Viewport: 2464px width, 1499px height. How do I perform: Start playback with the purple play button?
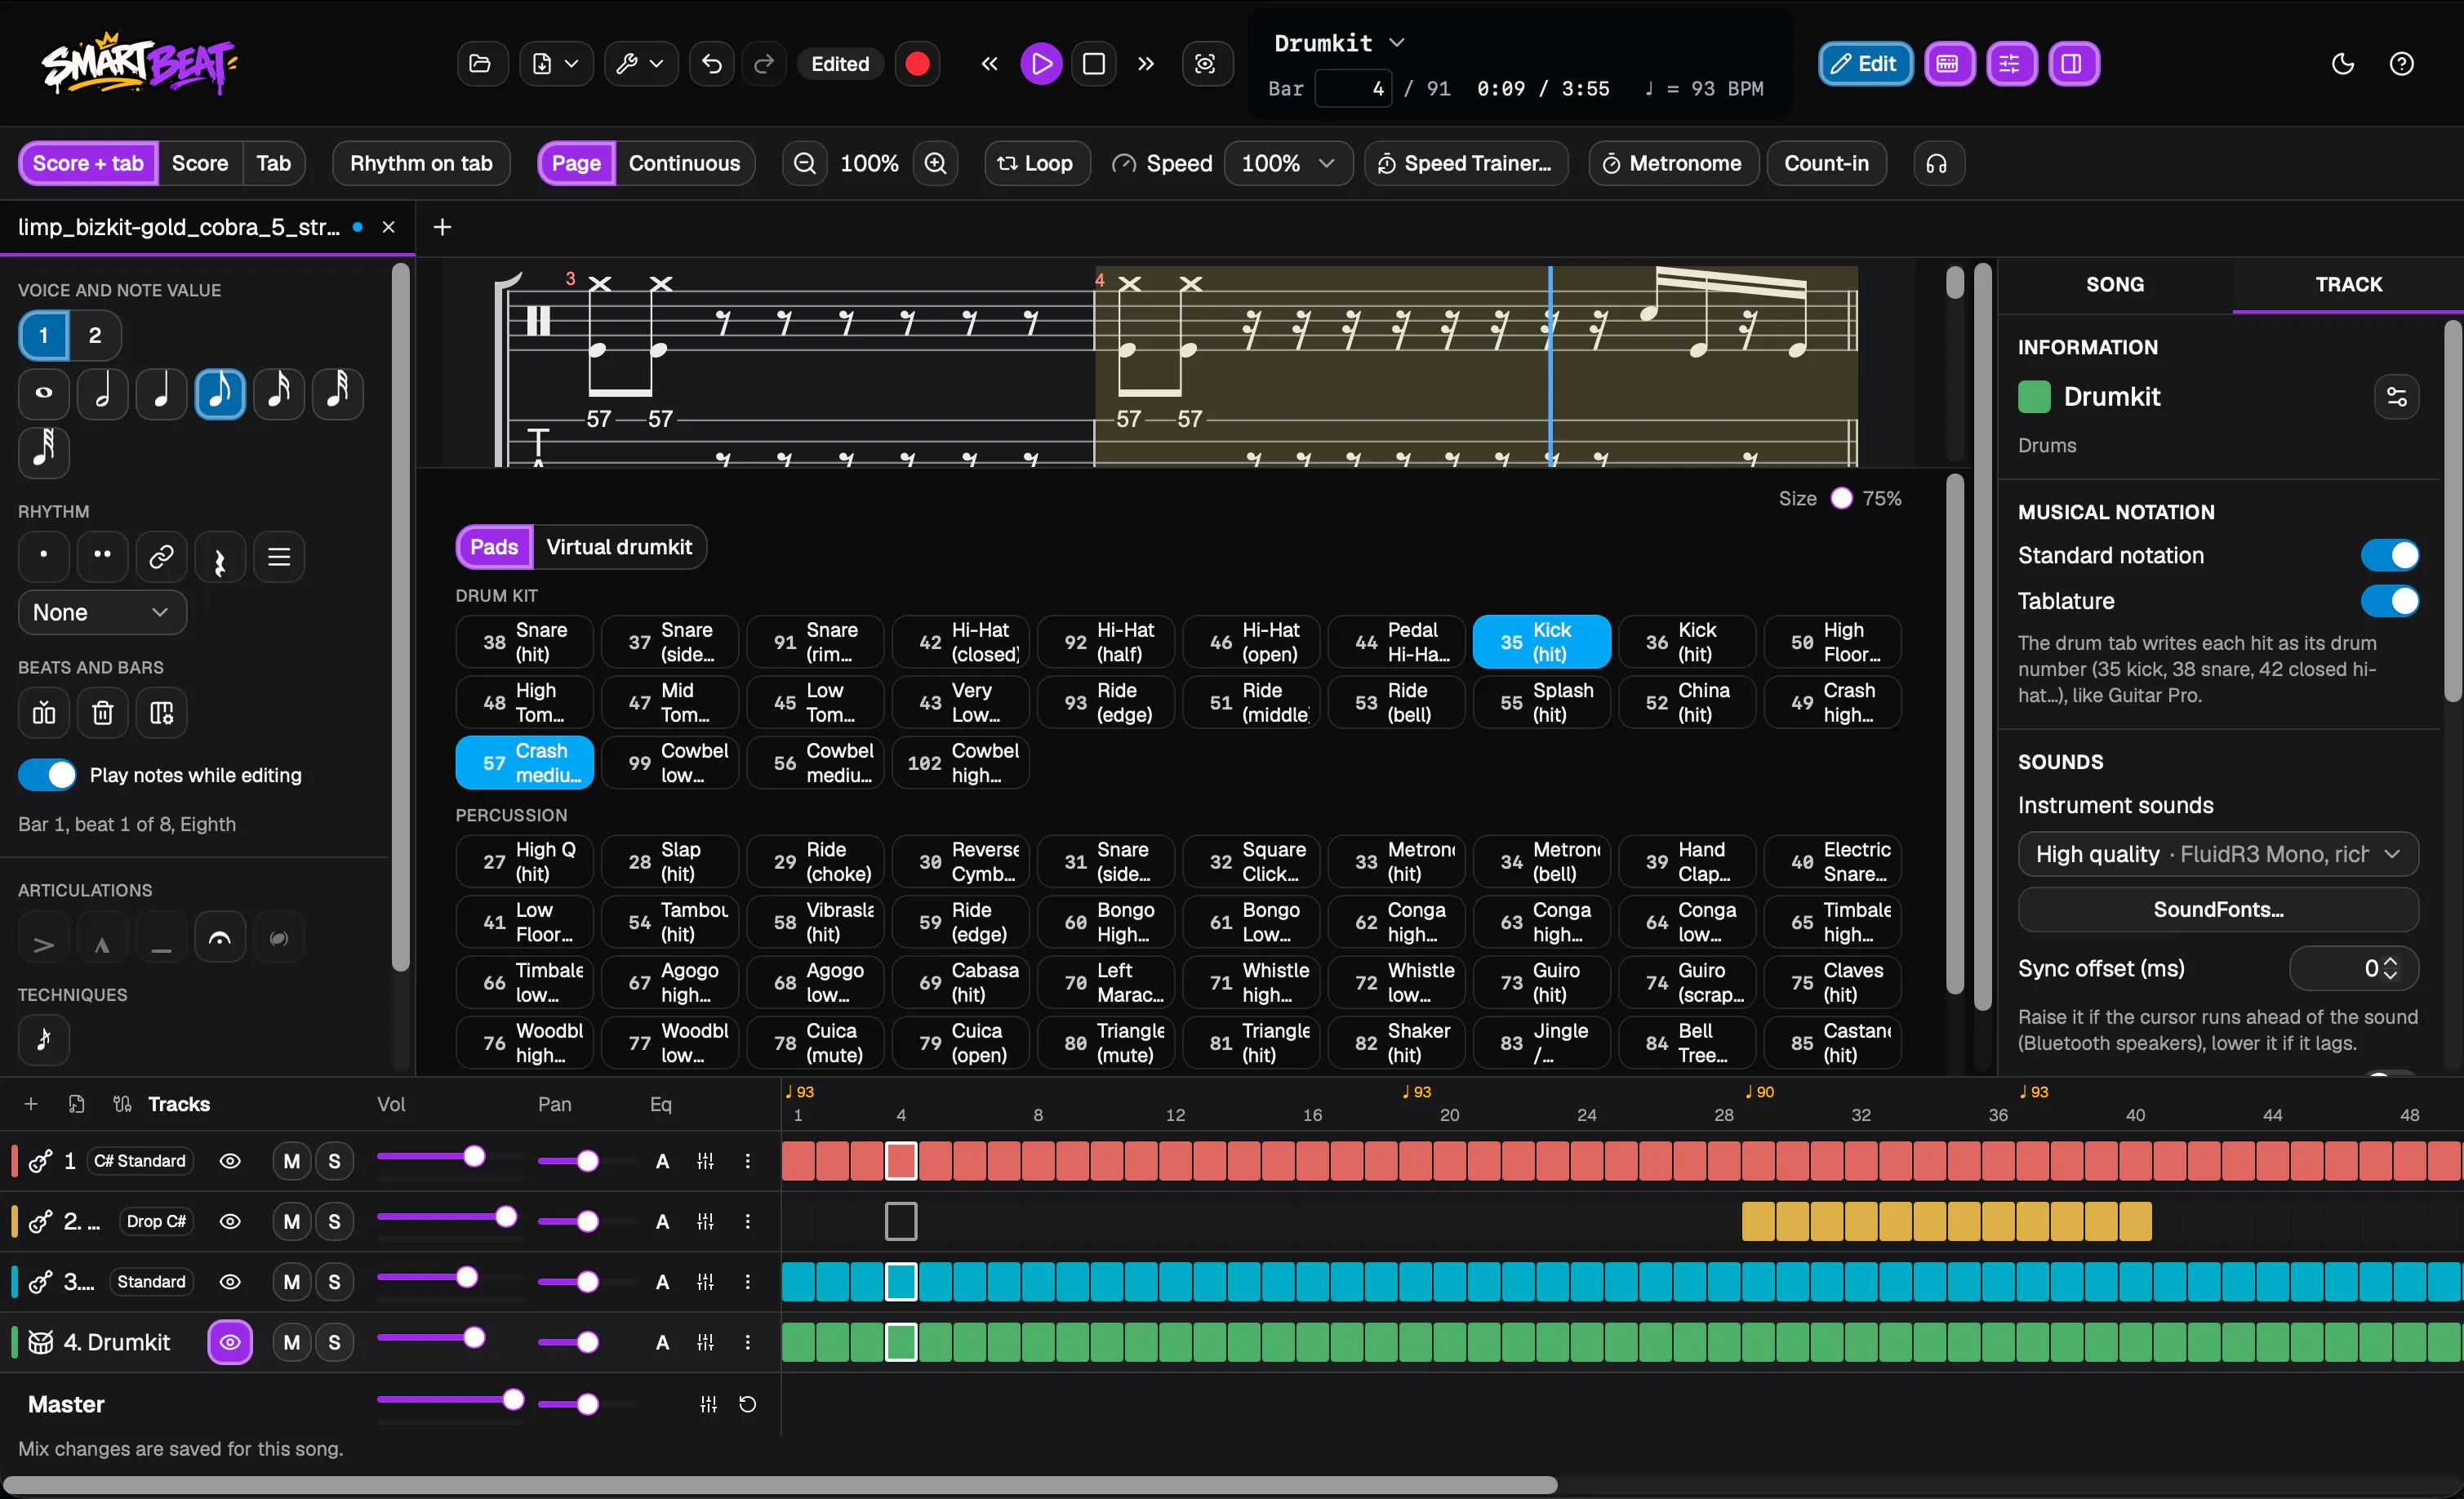click(x=1041, y=64)
